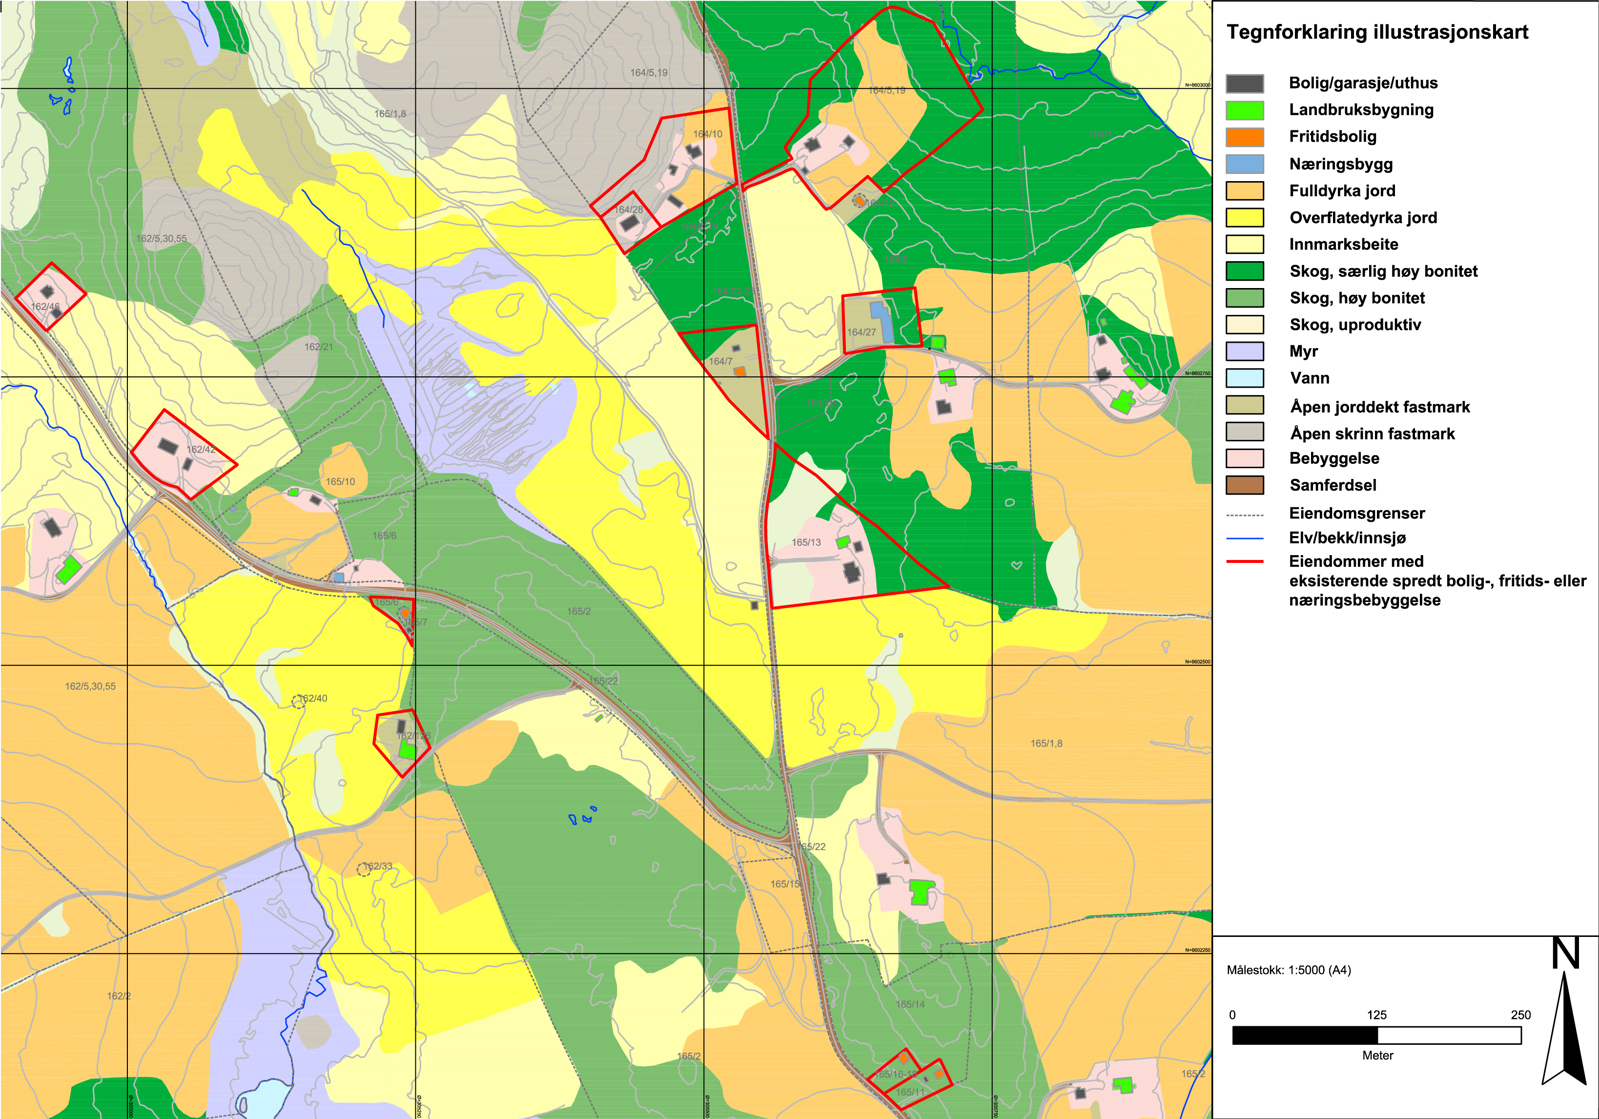Click the parcel label 164/27
This screenshot has height=1119, width=1599.
[861, 333]
